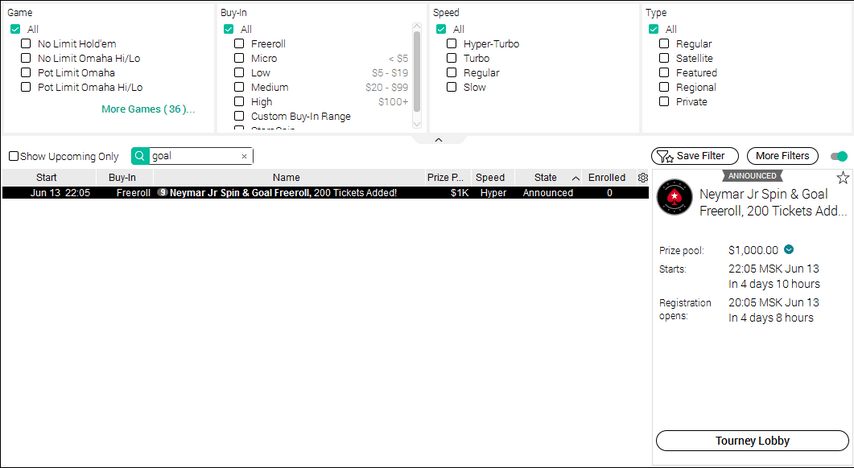Uncheck the Game All checkbox

click(15, 29)
